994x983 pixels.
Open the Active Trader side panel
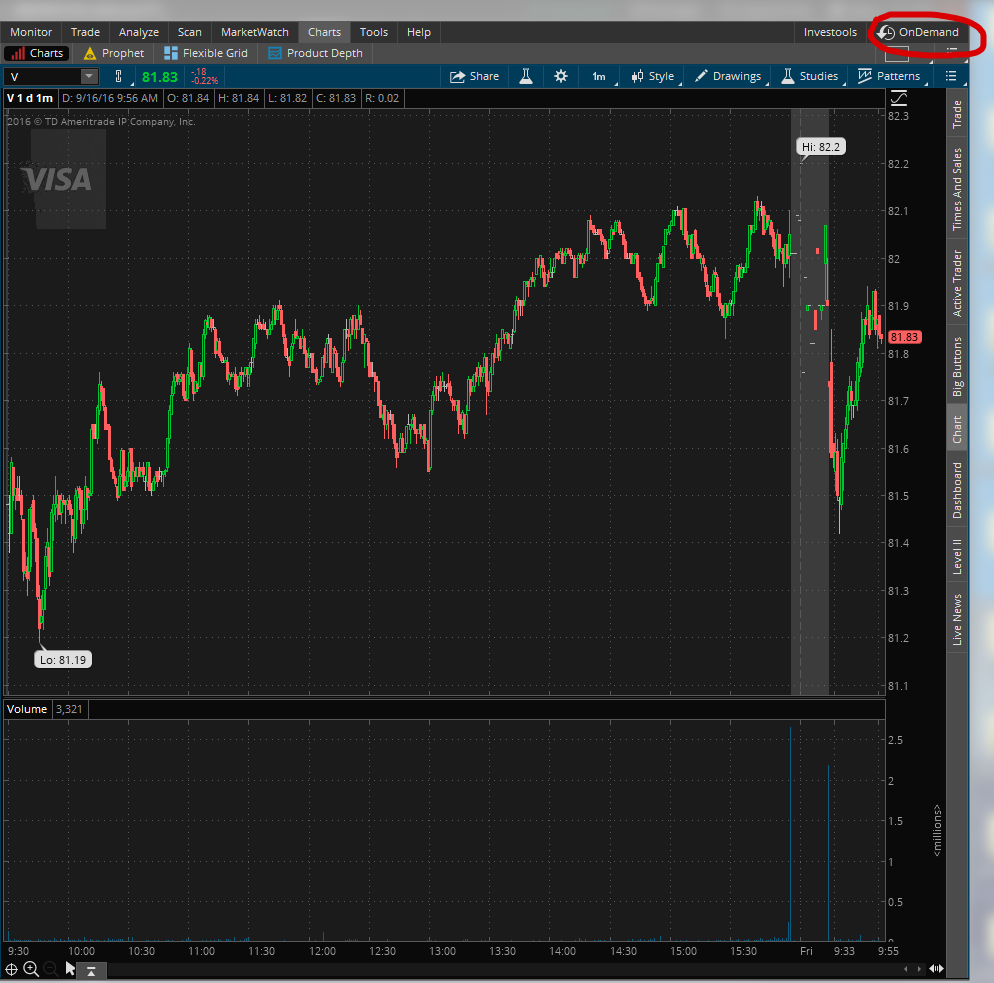pyautogui.click(x=957, y=283)
